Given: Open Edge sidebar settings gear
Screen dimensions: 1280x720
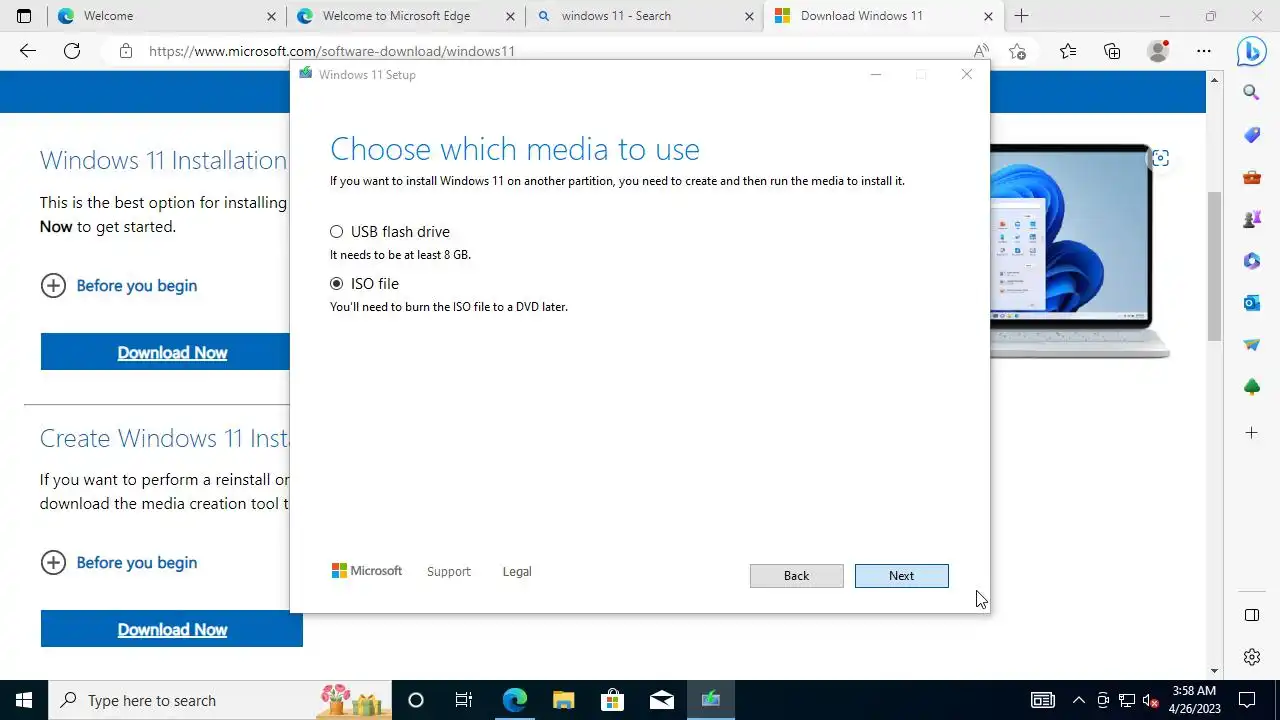Looking at the screenshot, I should click(x=1251, y=657).
